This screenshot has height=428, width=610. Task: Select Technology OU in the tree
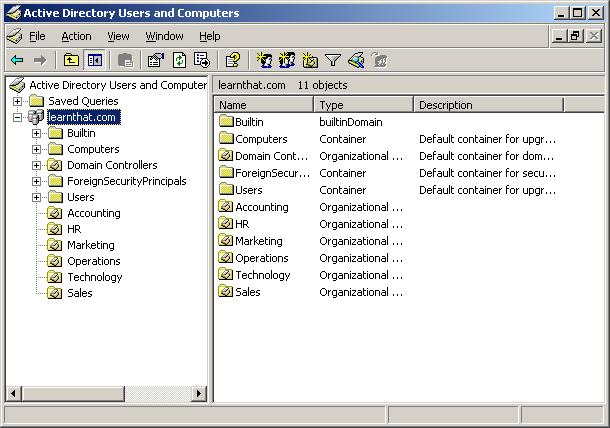tap(95, 277)
